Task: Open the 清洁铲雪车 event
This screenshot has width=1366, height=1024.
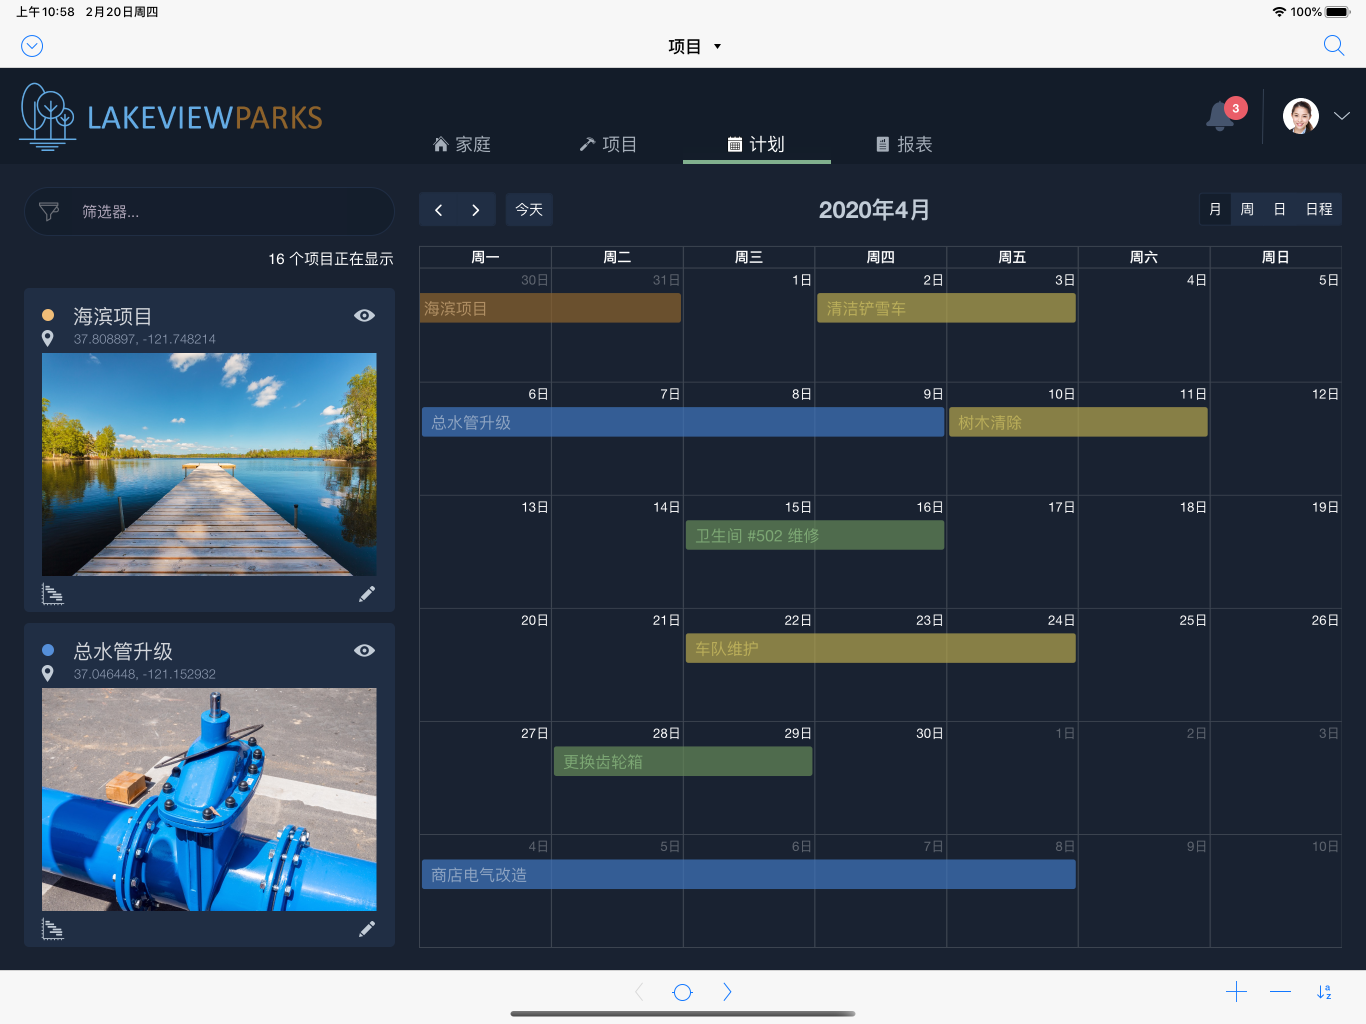Action: tap(946, 308)
